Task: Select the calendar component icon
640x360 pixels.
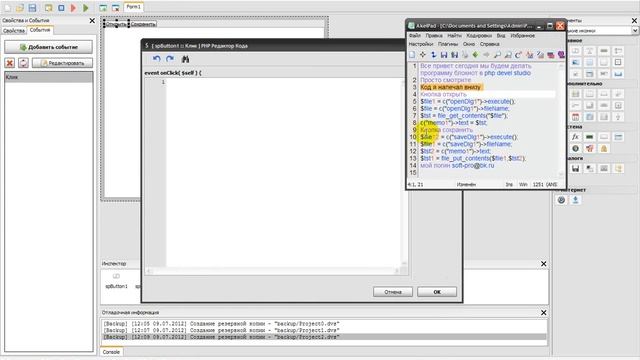Action: [x=575, y=117]
